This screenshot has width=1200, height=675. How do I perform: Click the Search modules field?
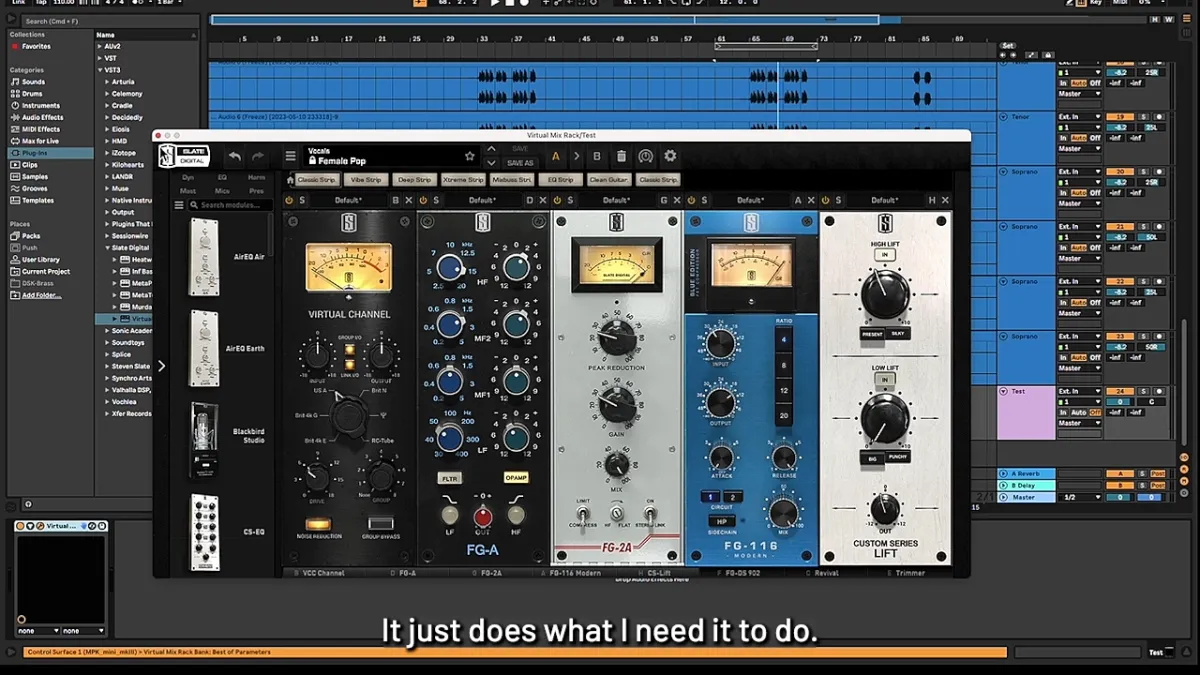pyautogui.click(x=230, y=205)
